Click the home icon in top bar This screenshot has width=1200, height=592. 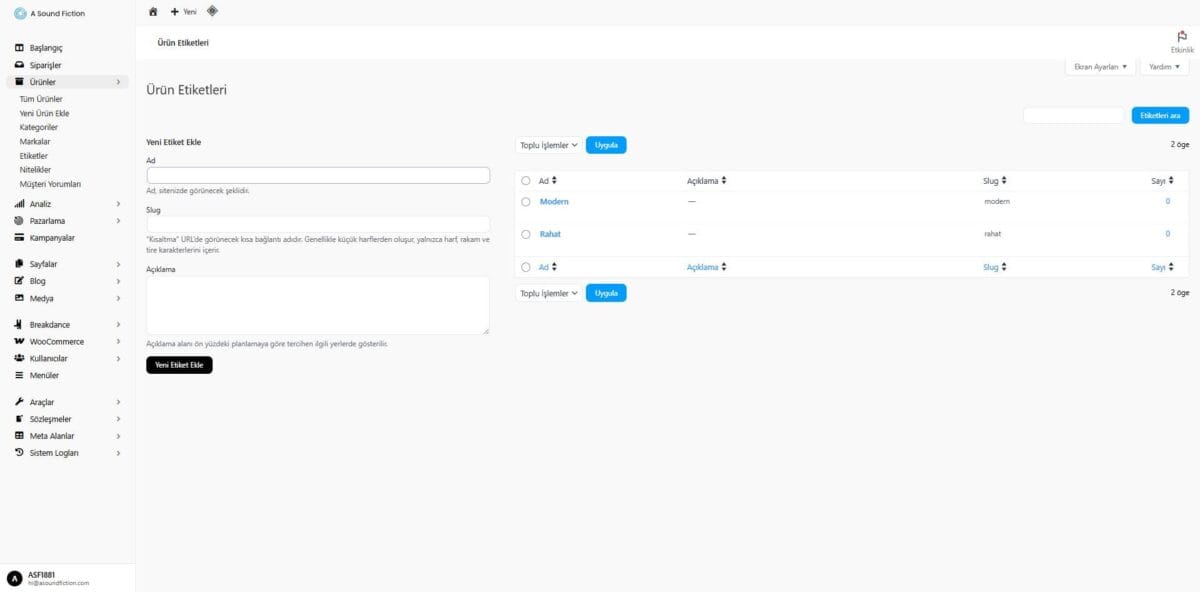153,12
